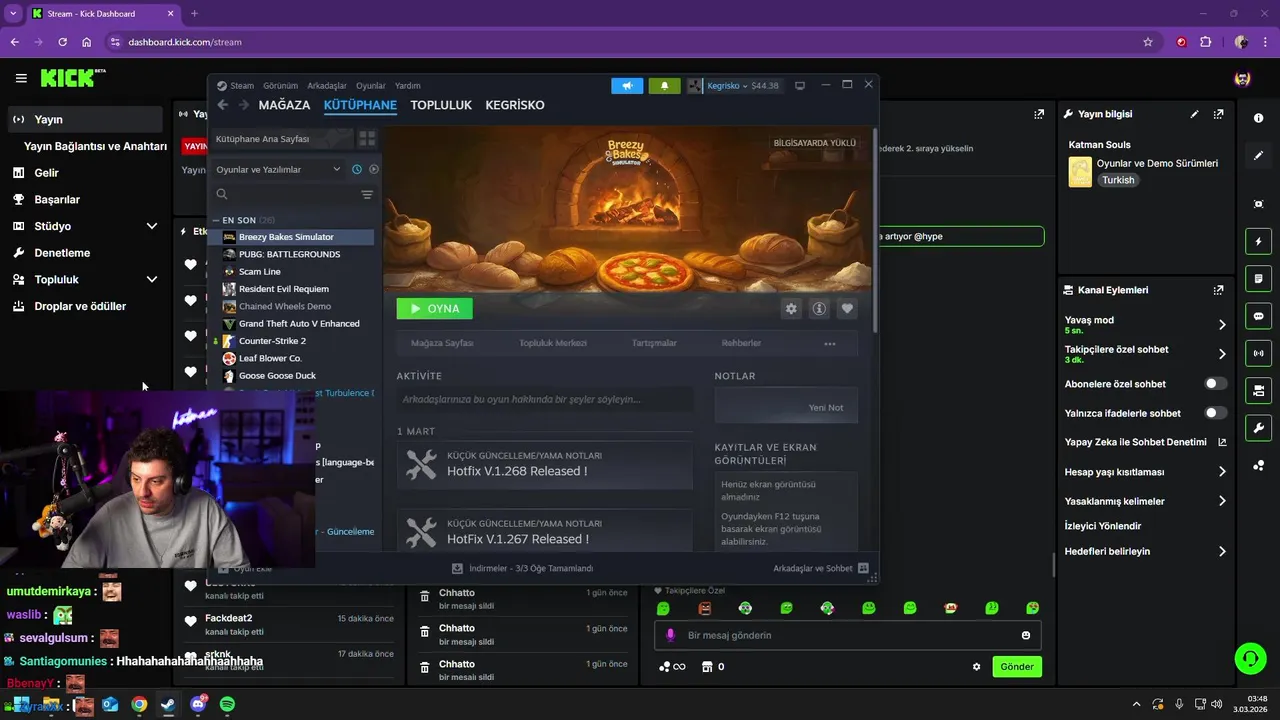The width and height of the screenshot is (1280, 720).
Task: Show hidden system tray icons
Action: tap(1136, 704)
